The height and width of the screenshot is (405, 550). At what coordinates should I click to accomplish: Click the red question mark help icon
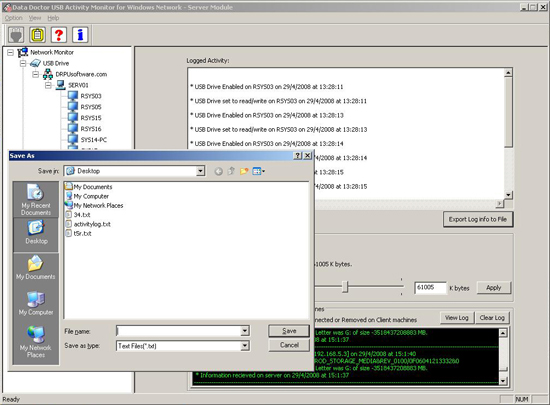pos(59,35)
